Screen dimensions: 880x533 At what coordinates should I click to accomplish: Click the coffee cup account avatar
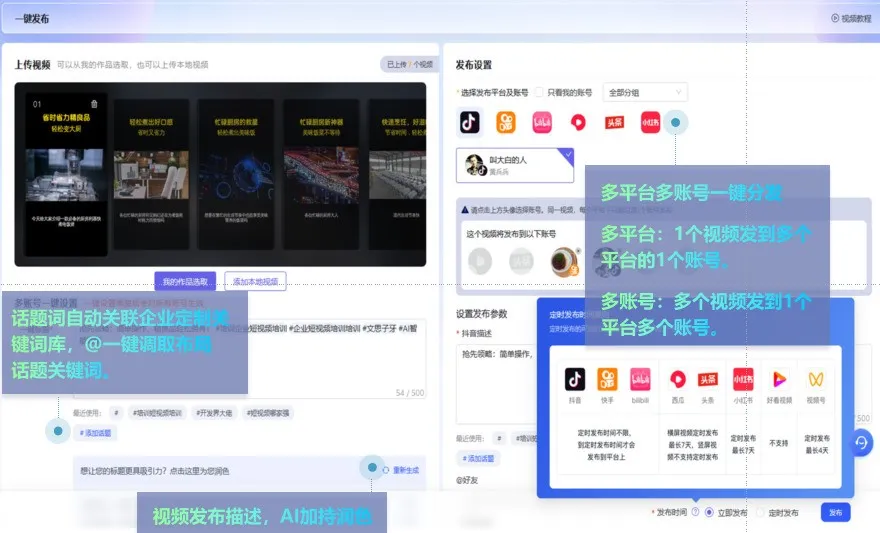[565, 261]
